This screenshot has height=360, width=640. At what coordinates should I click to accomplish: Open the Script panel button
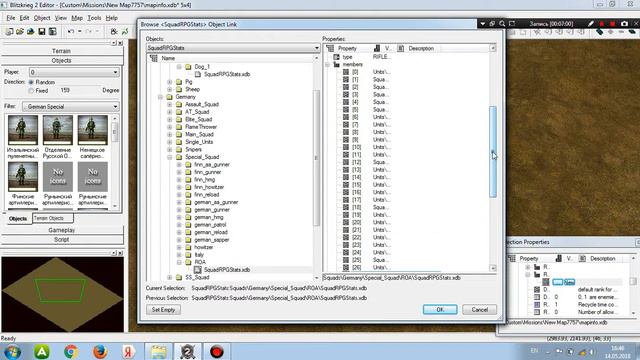(62, 240)
